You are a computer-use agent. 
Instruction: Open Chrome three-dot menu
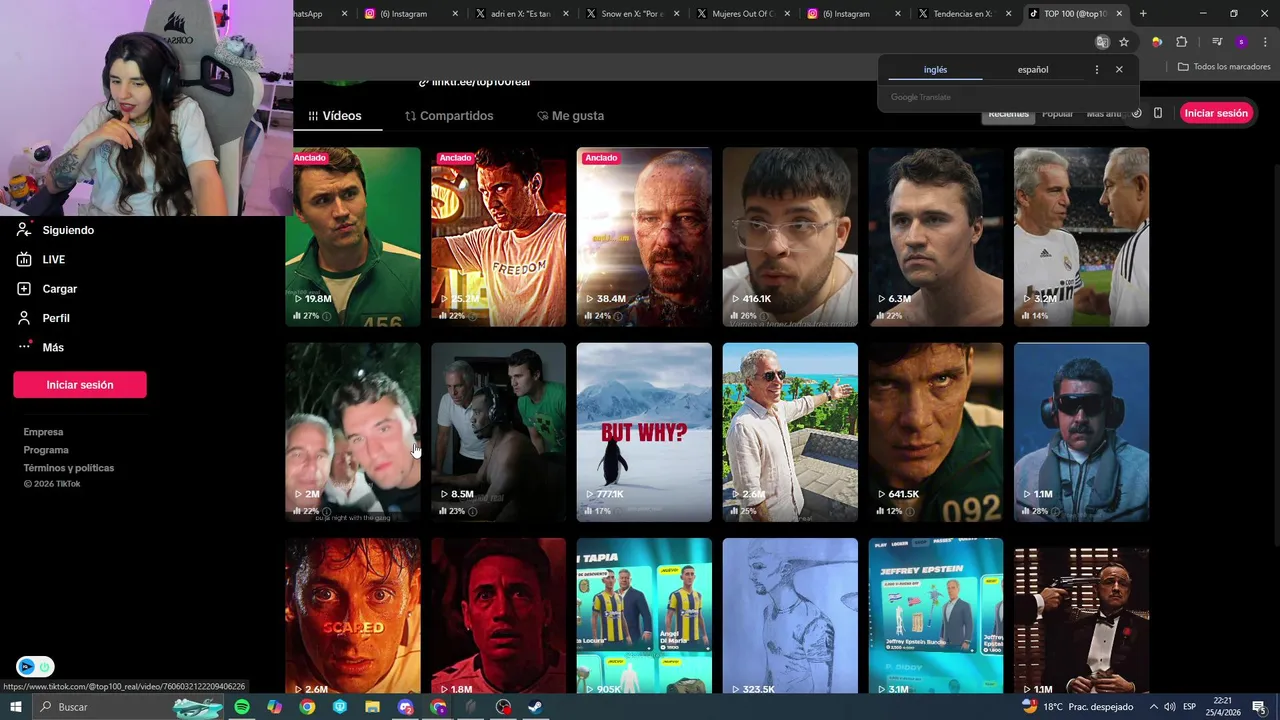click(1265, 42)
